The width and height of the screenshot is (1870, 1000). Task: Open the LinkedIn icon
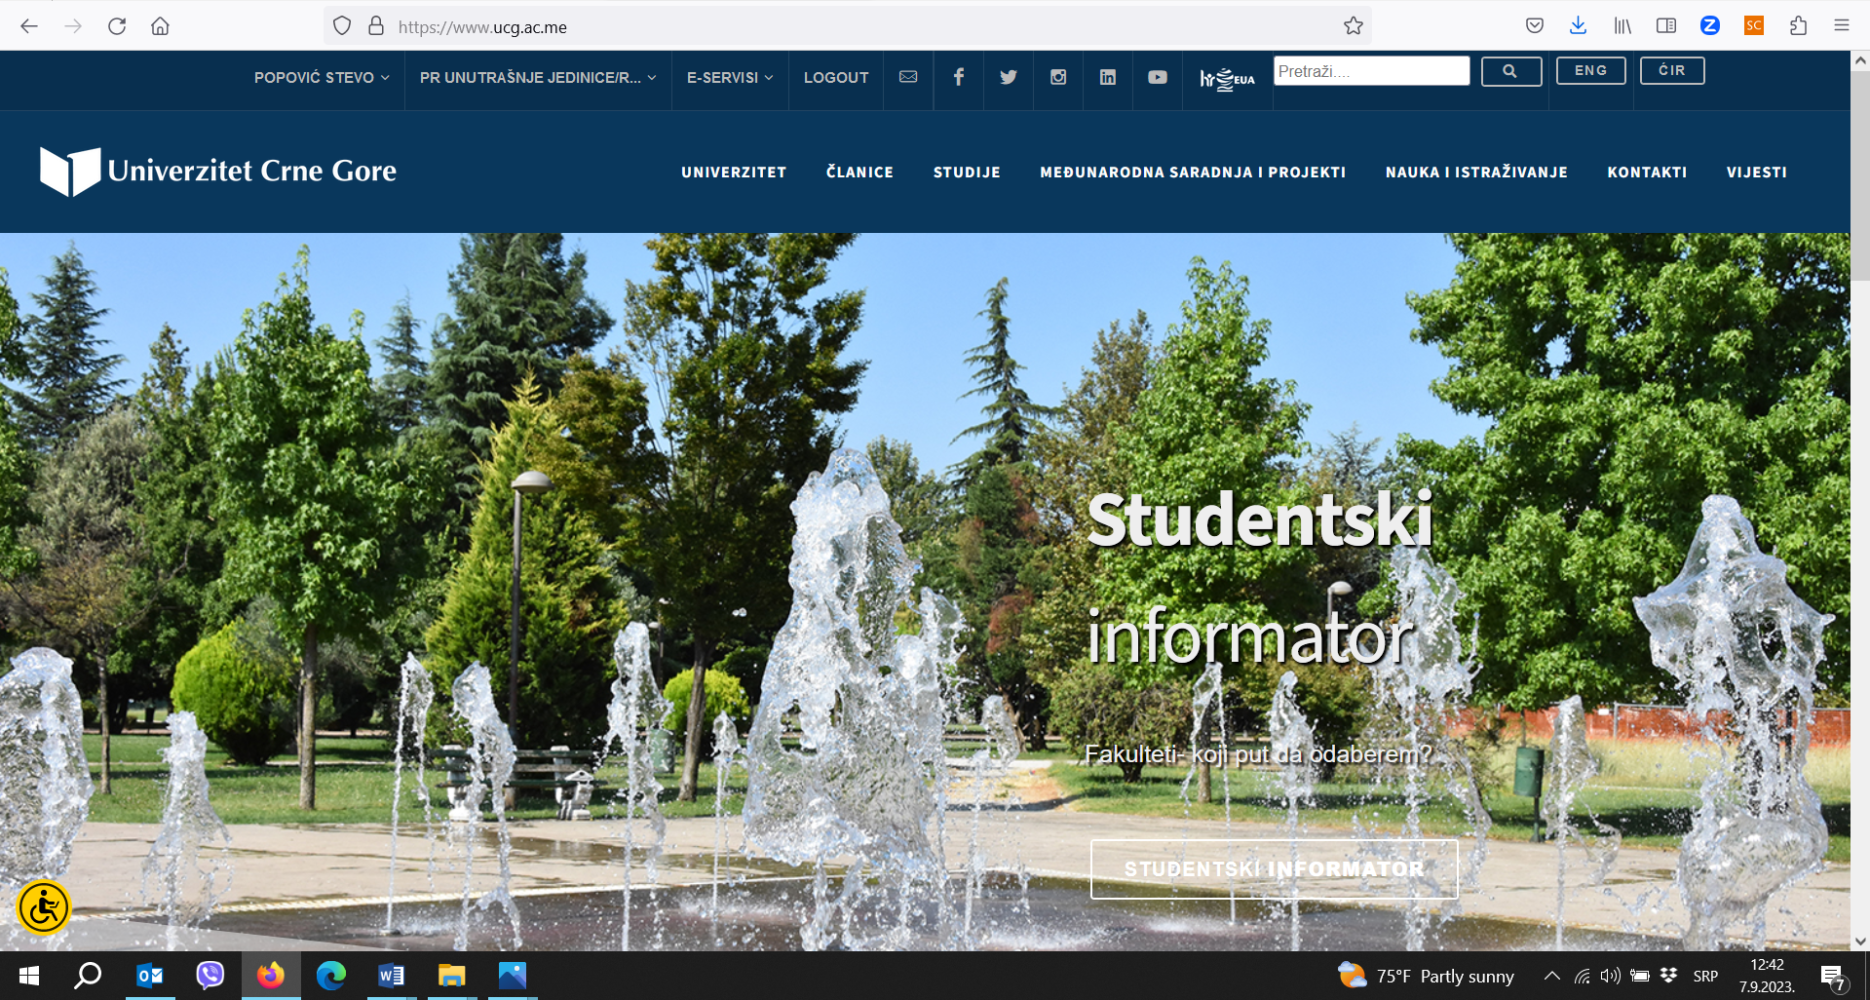point(1107,77)
